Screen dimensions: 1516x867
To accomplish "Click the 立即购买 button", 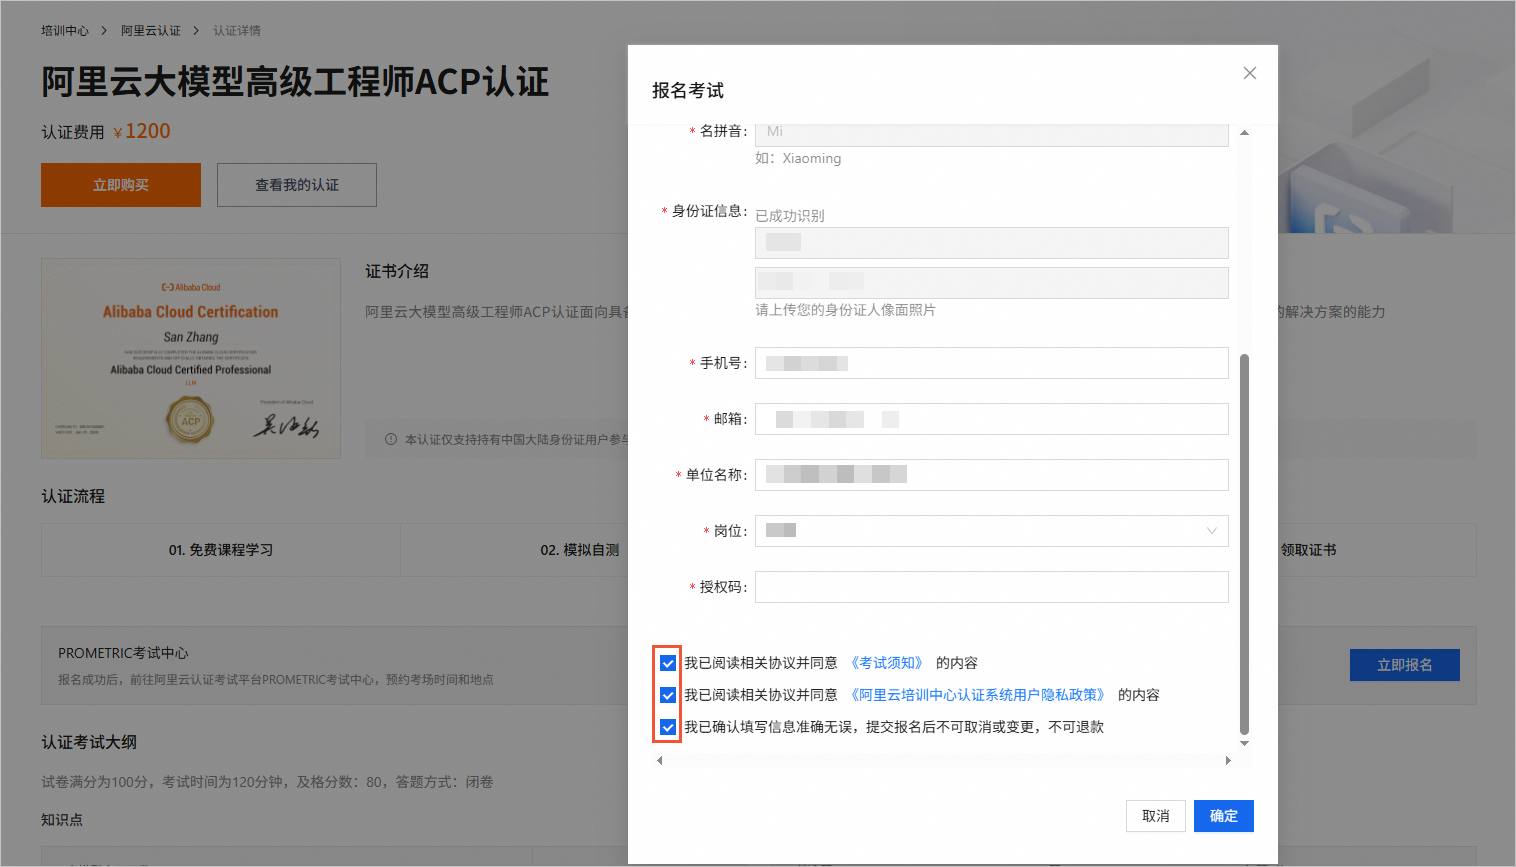I will [121, 185].
